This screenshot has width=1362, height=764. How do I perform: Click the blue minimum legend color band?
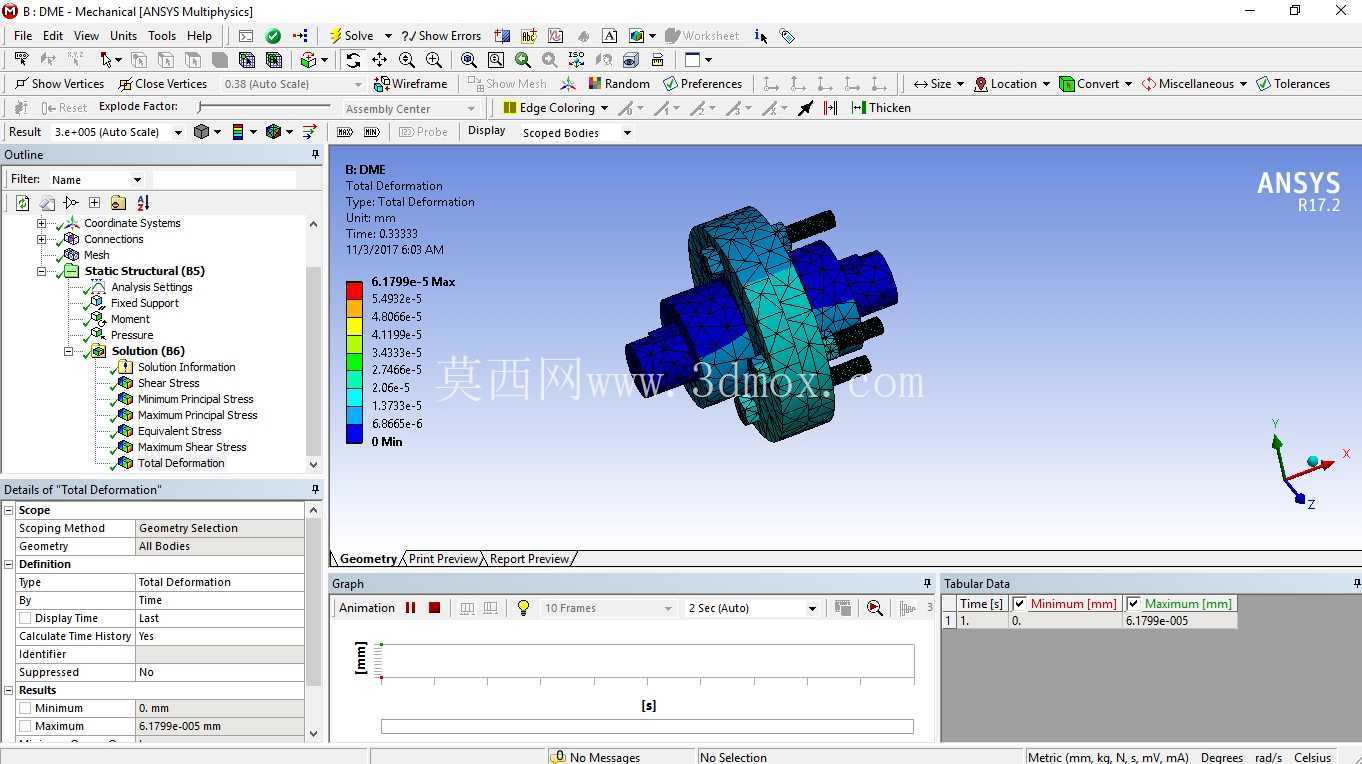[x=354, y=433]
